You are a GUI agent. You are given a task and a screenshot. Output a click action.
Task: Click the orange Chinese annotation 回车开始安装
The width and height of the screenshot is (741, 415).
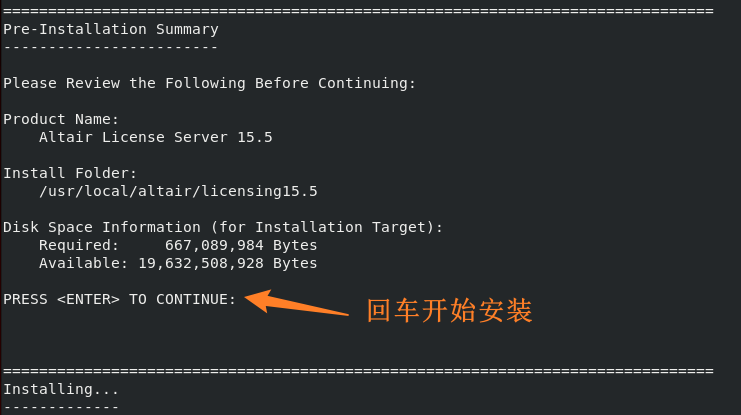(449, 311)
